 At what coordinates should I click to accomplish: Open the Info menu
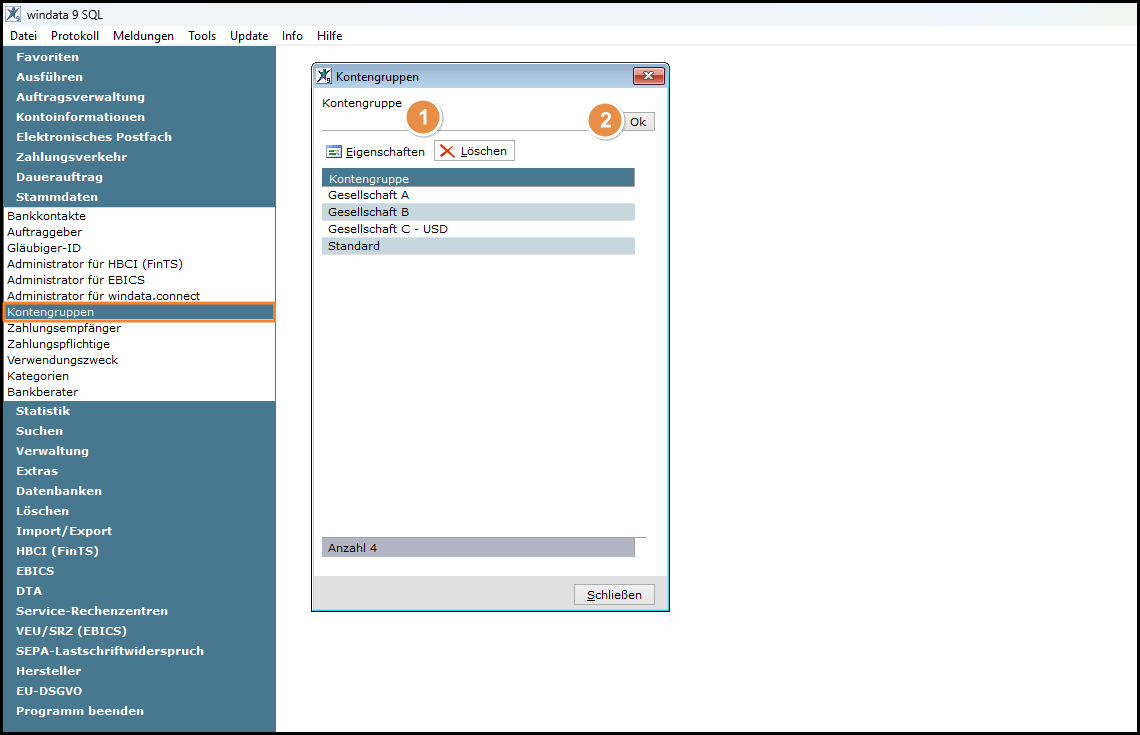click(292, 36)
